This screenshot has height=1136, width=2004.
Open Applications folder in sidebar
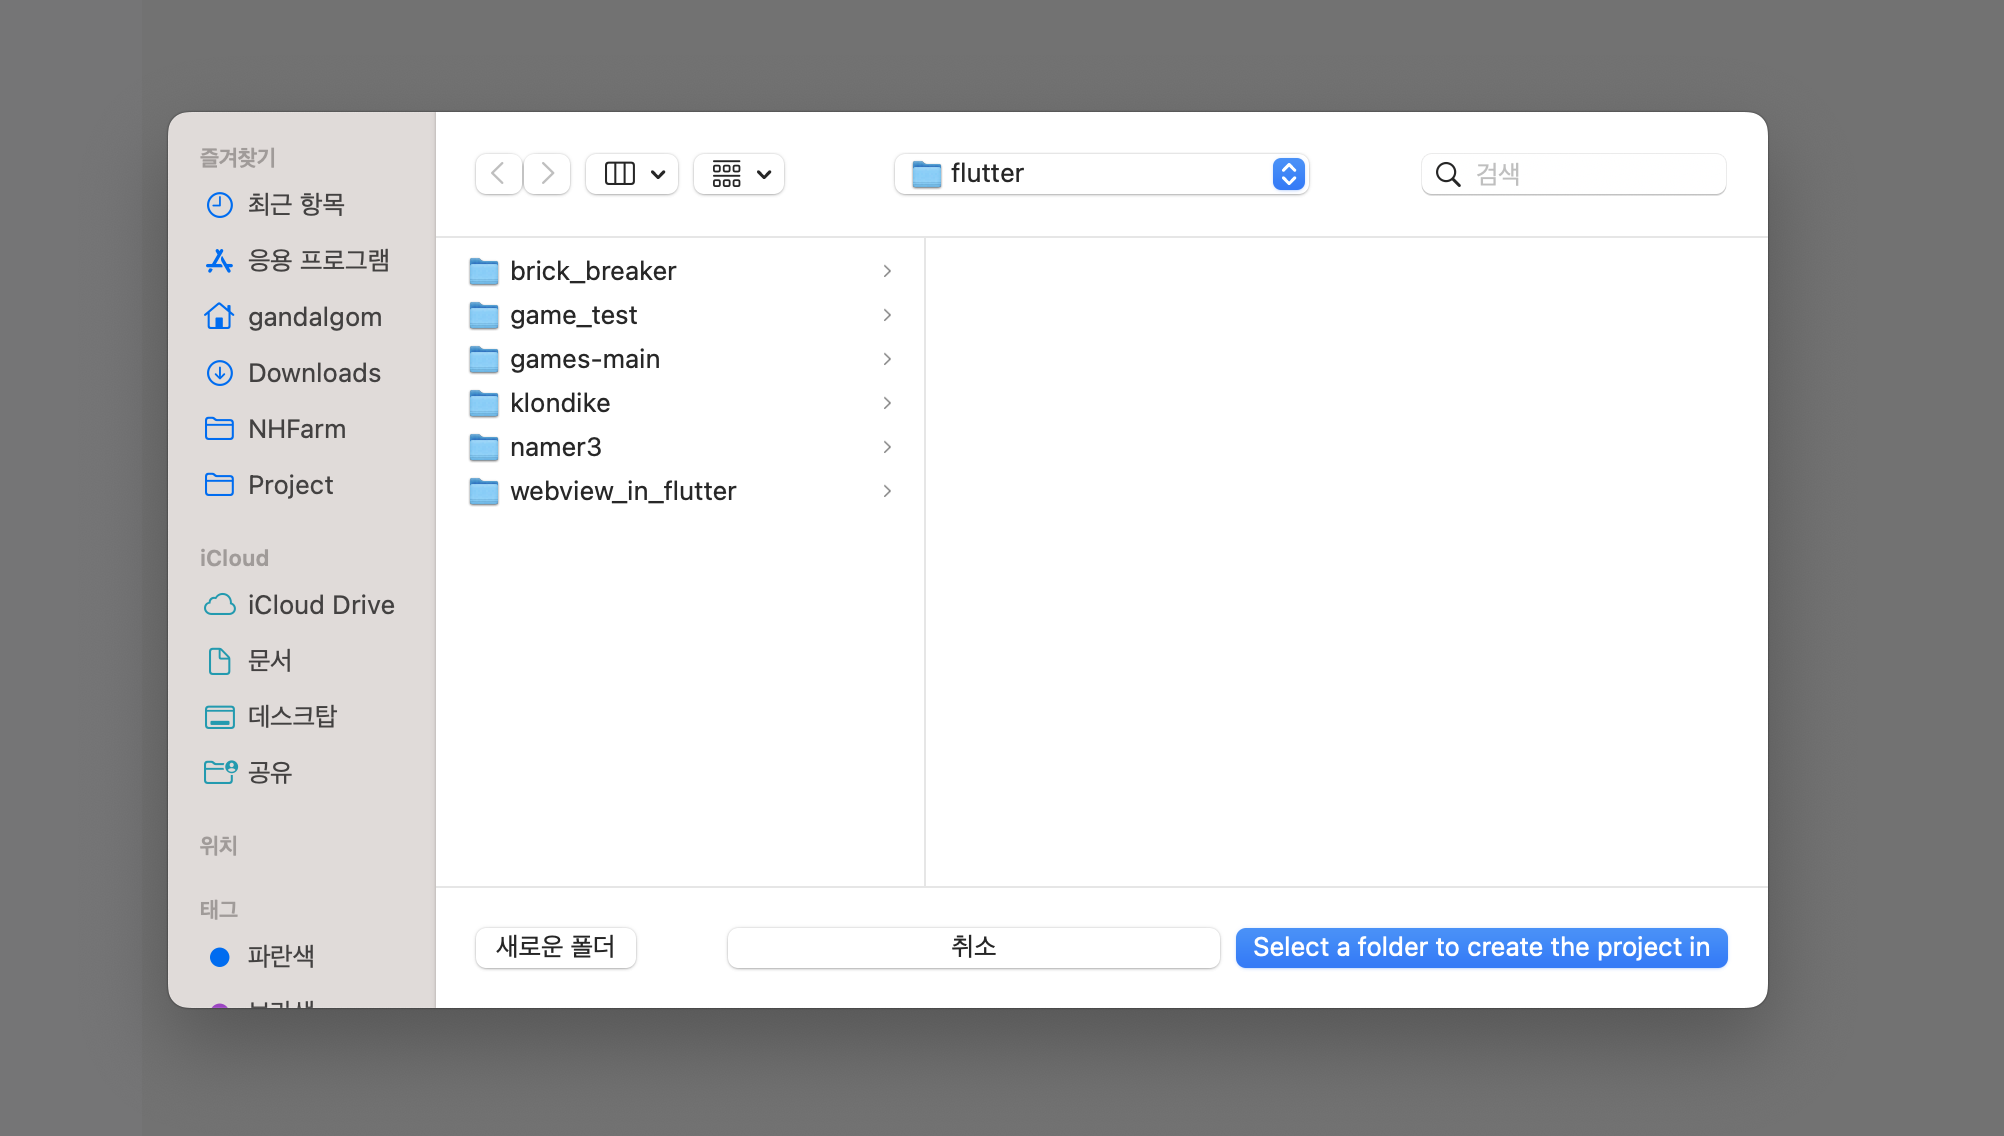317,261
